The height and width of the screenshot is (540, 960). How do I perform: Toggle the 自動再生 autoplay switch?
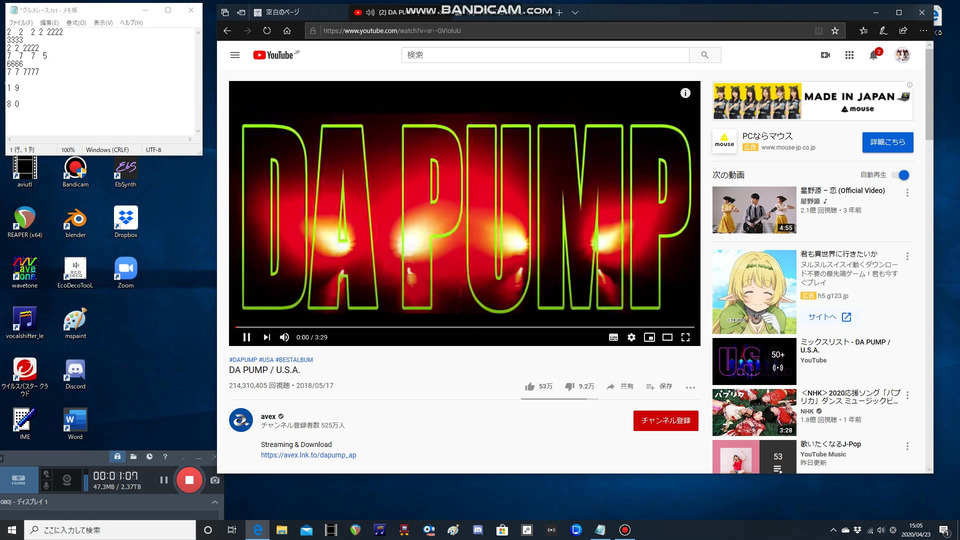pos(901,175)
